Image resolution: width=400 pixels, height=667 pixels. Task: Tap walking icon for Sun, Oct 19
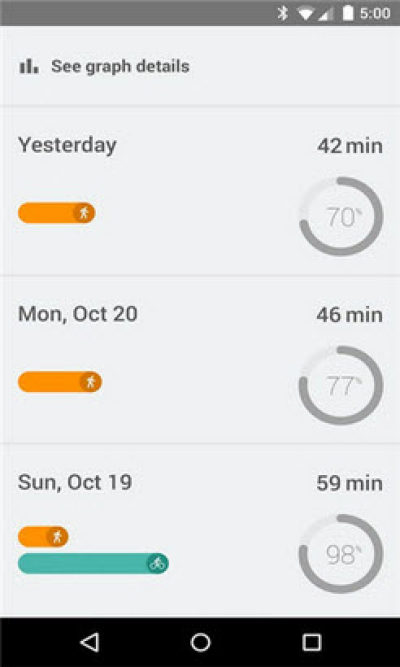(x=57, y=537)
